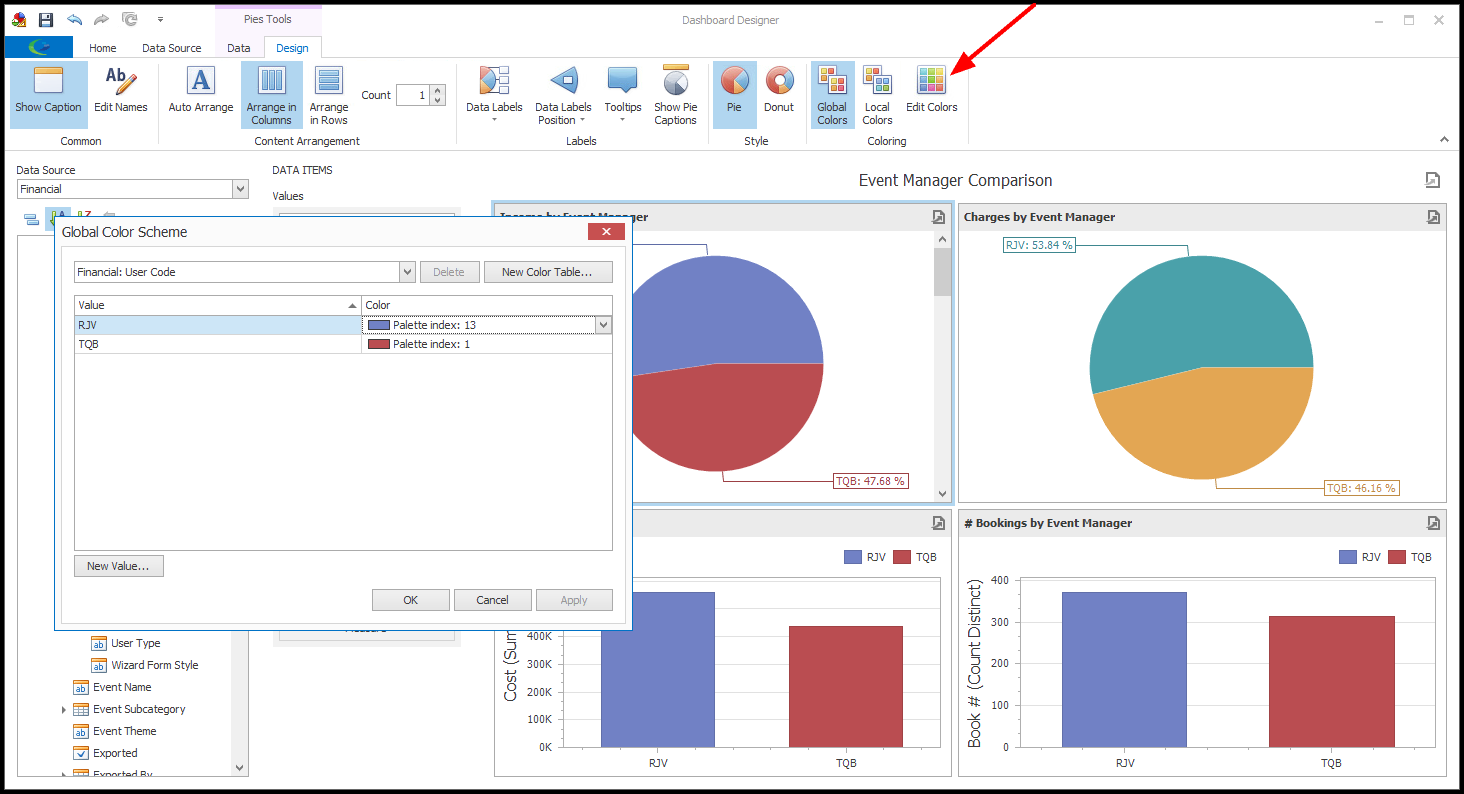Collapse the ribbon using the chevron
The image size is (1464, 794).
coord(1443,140)
